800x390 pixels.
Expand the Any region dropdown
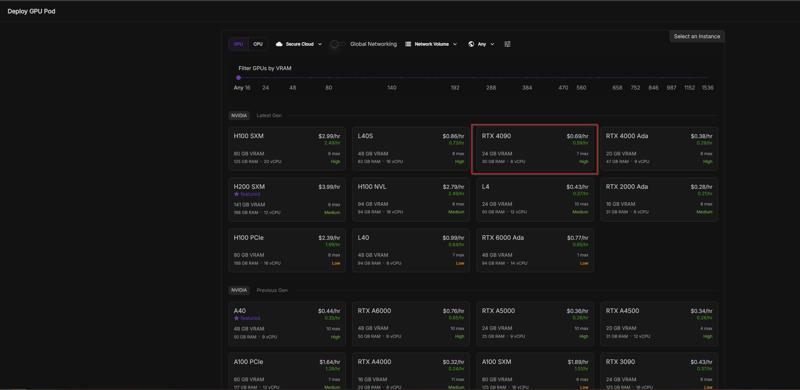(x=482, y=44)
